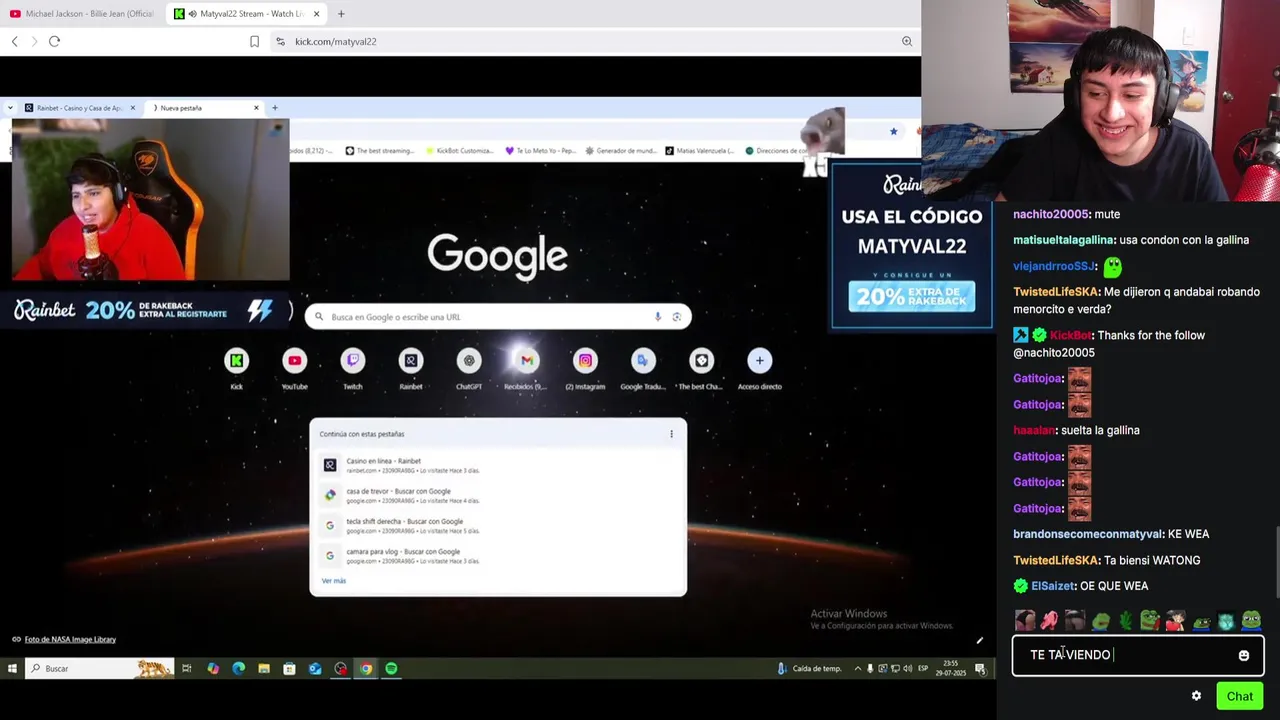Select the green leaf emote

(x=1125, y=621)
